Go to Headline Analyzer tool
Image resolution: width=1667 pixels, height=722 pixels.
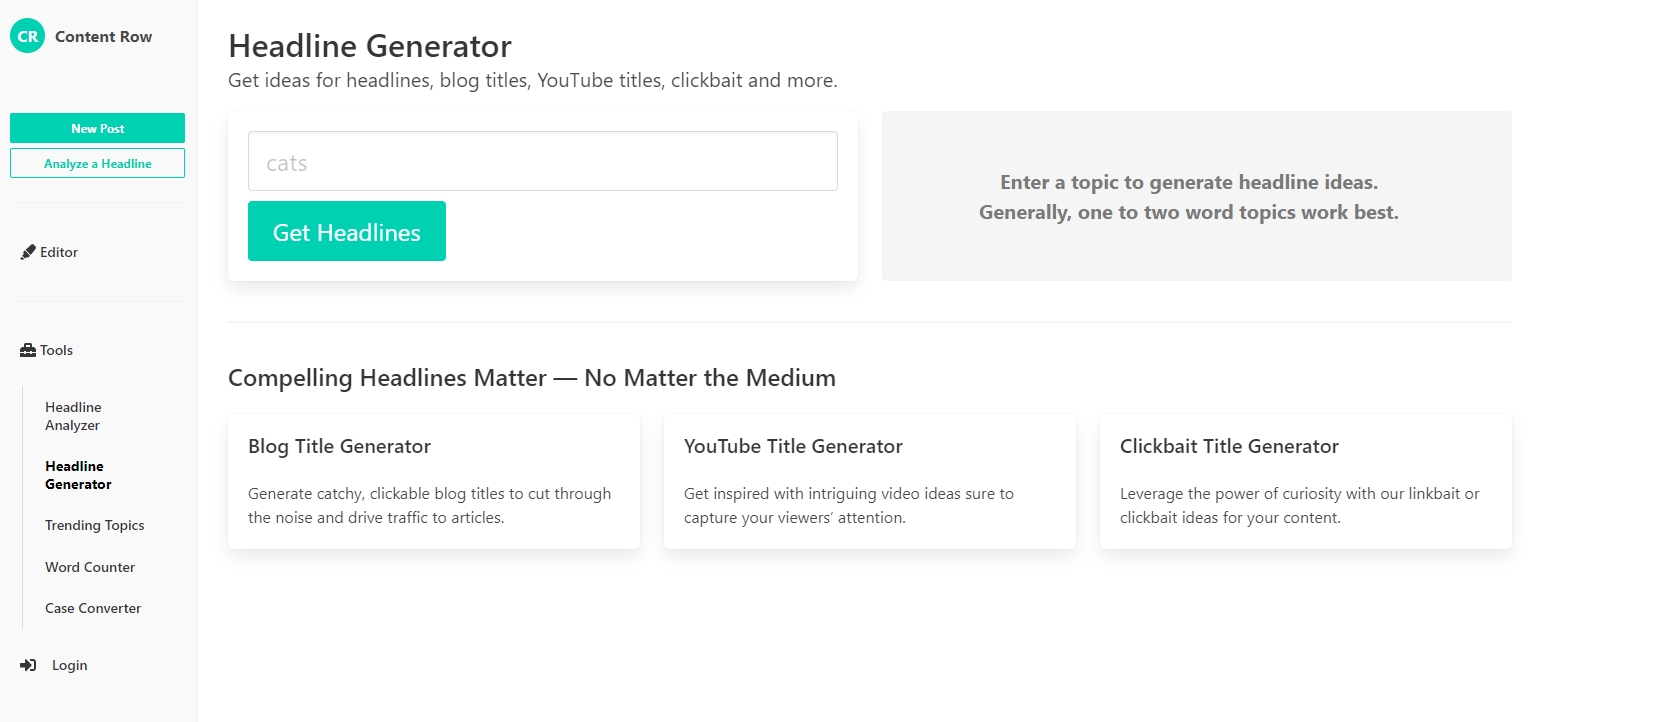click(x=73, y=416)
